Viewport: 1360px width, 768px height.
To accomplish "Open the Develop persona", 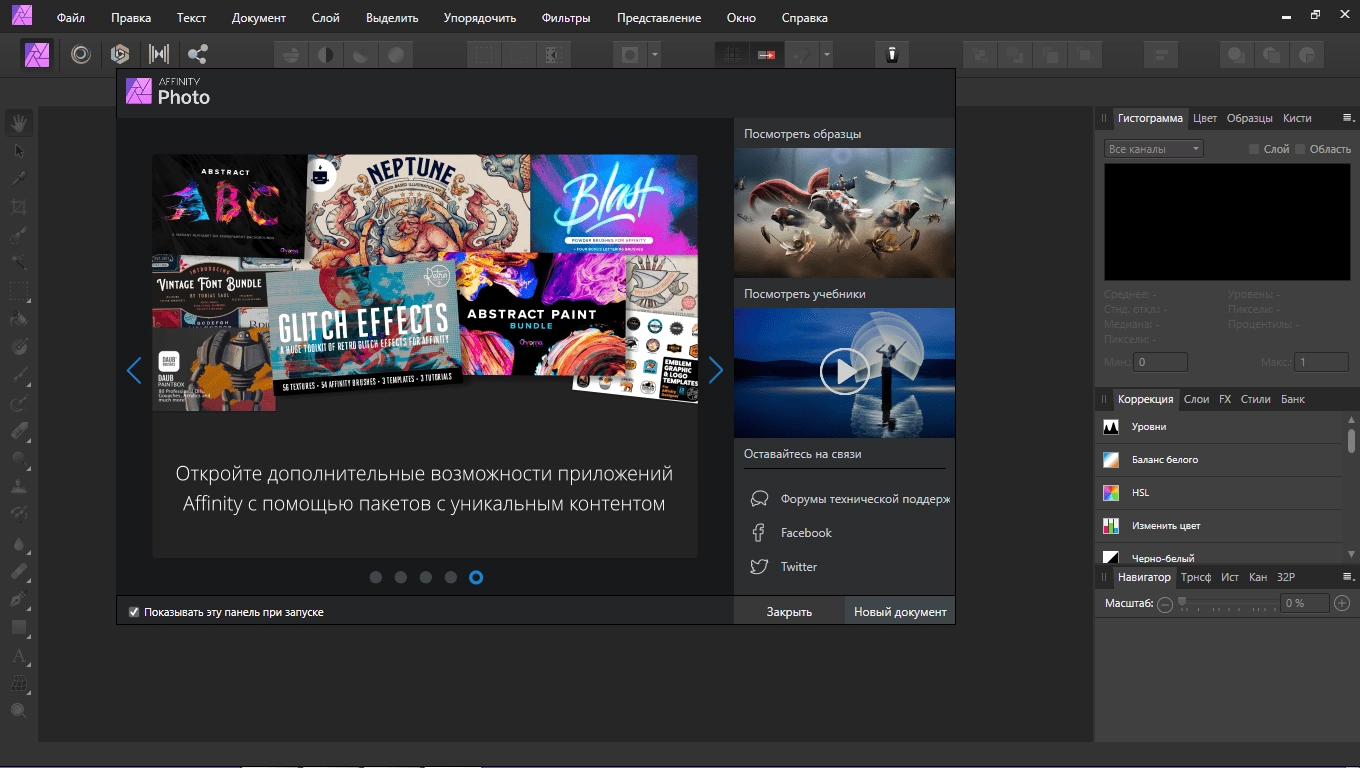I will [120, 54].
